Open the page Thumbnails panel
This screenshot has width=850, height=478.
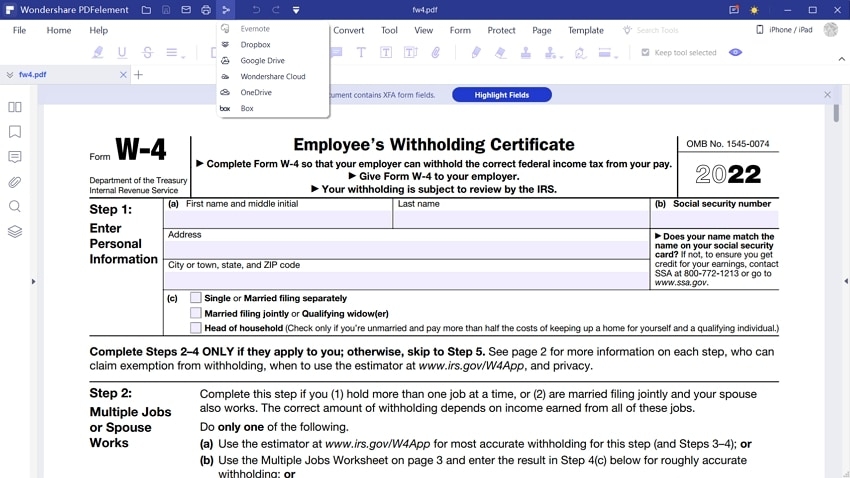point(15,107)
